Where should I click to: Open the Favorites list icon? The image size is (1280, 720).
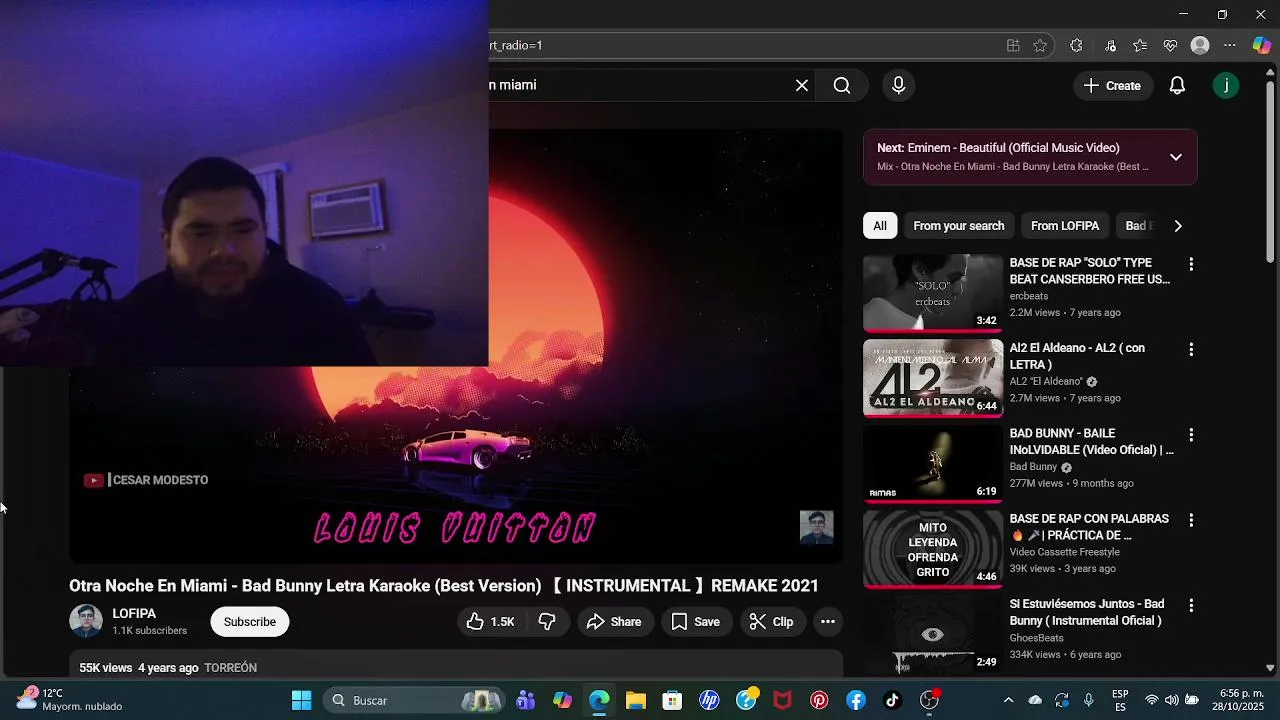point(1140,45)
